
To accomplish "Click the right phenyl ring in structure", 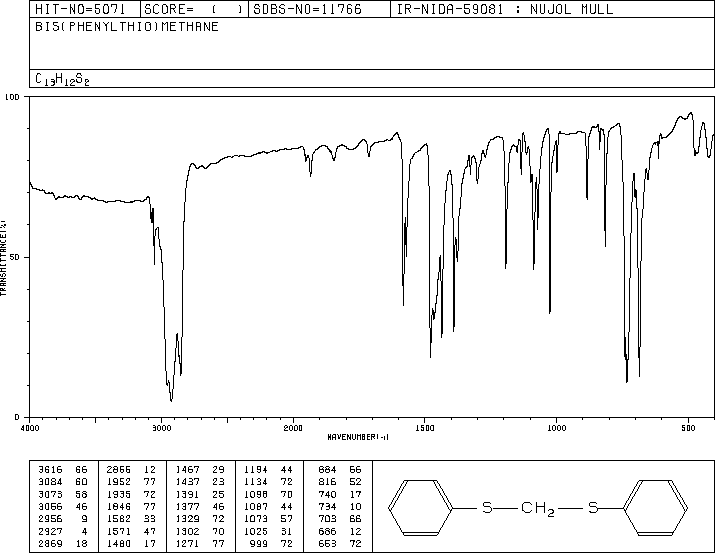I will [x=656, y=507].
